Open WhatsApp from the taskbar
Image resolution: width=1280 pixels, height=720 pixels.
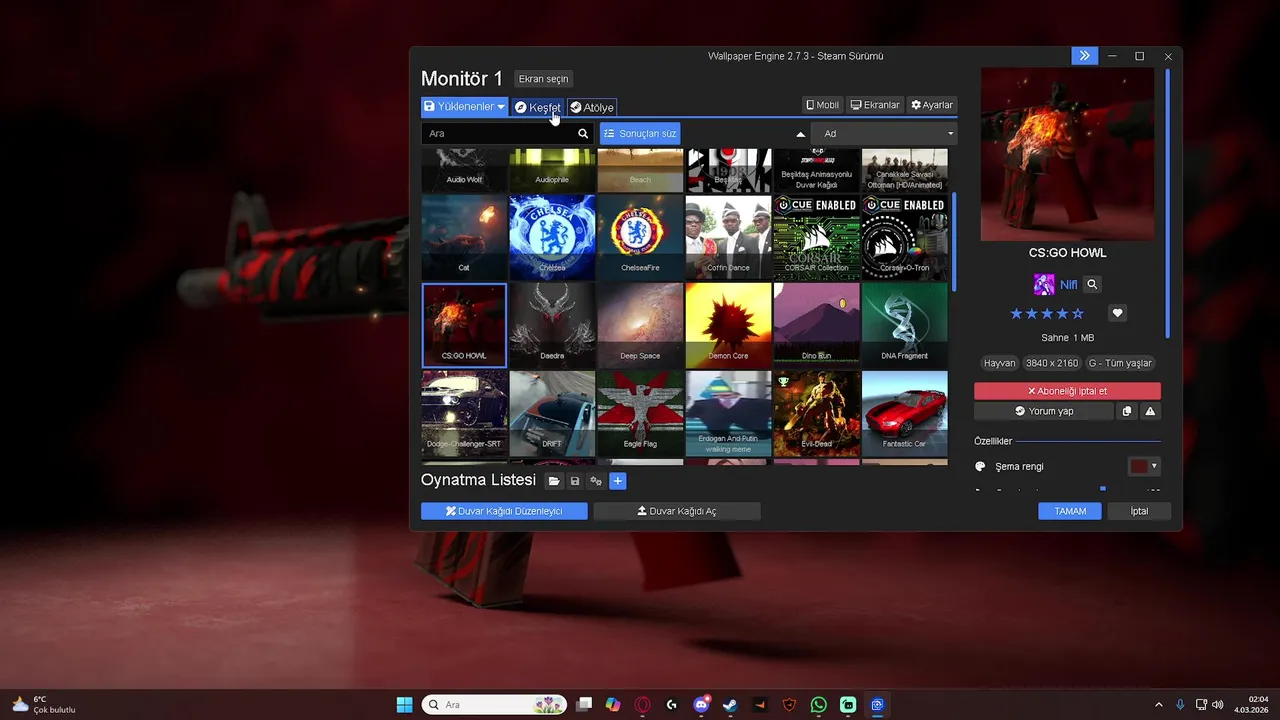click(x=819, y=705)
